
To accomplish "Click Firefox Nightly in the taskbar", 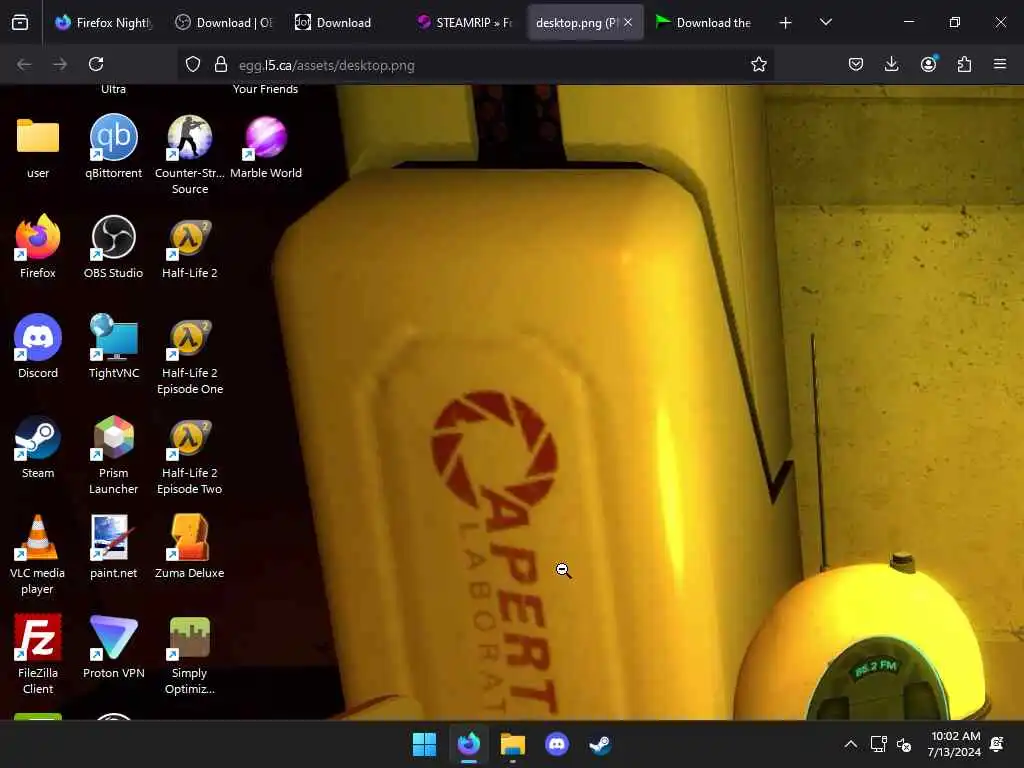I will tap(468, 744).
